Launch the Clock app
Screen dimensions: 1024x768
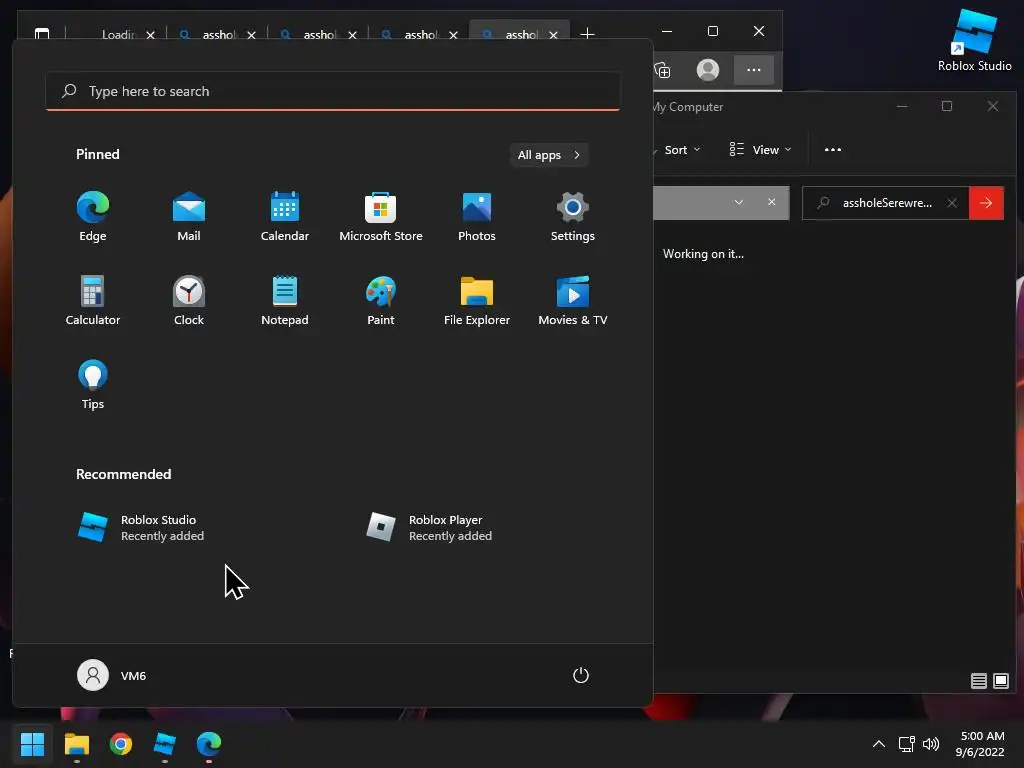click(x=189, y=300)
